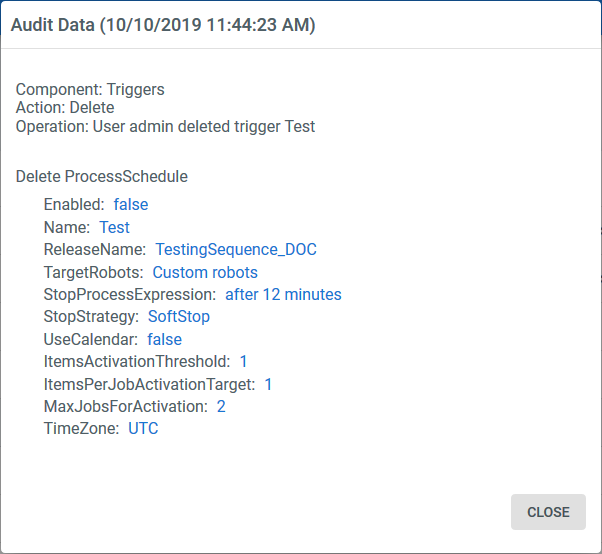Click the Audit Data dialog title
The width and height of the screenshot is (602, 554).
(163, 25)
